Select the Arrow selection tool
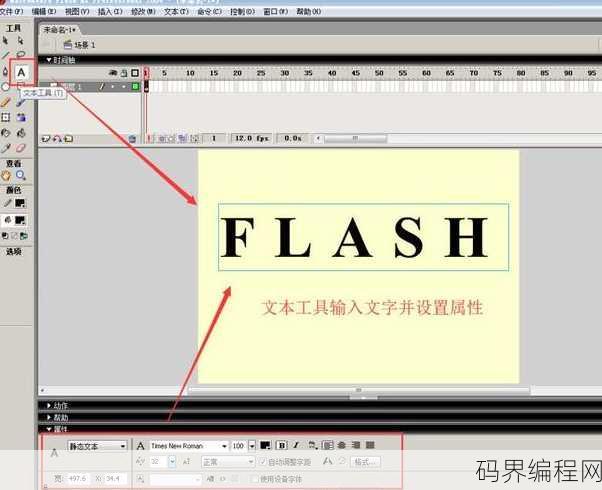 click(5, 40)
